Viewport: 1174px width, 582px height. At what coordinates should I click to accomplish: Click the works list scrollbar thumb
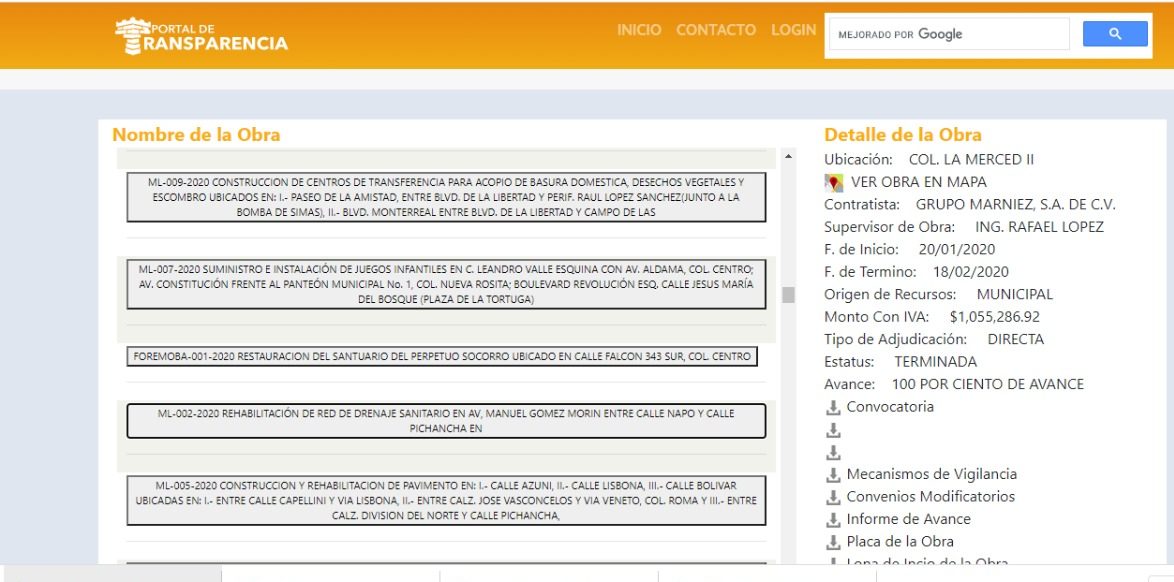point(788,294)
